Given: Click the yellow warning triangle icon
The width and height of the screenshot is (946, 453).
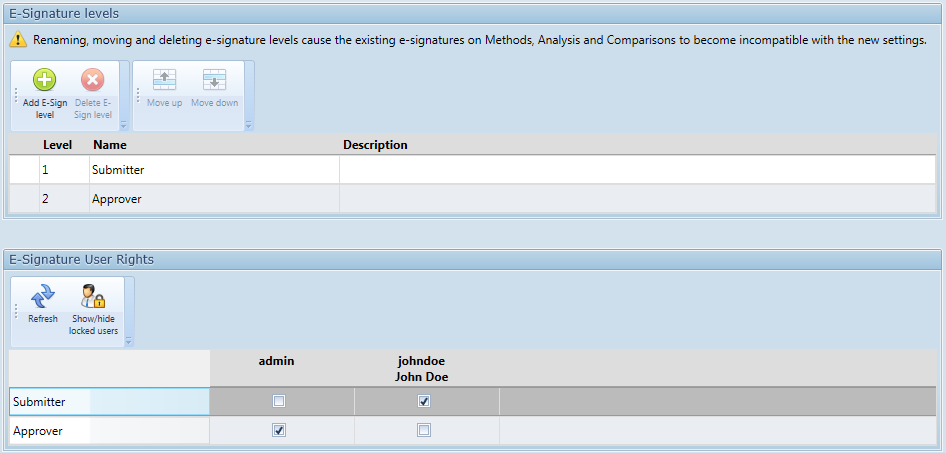Looking at the screenshot, I should 19,40.
